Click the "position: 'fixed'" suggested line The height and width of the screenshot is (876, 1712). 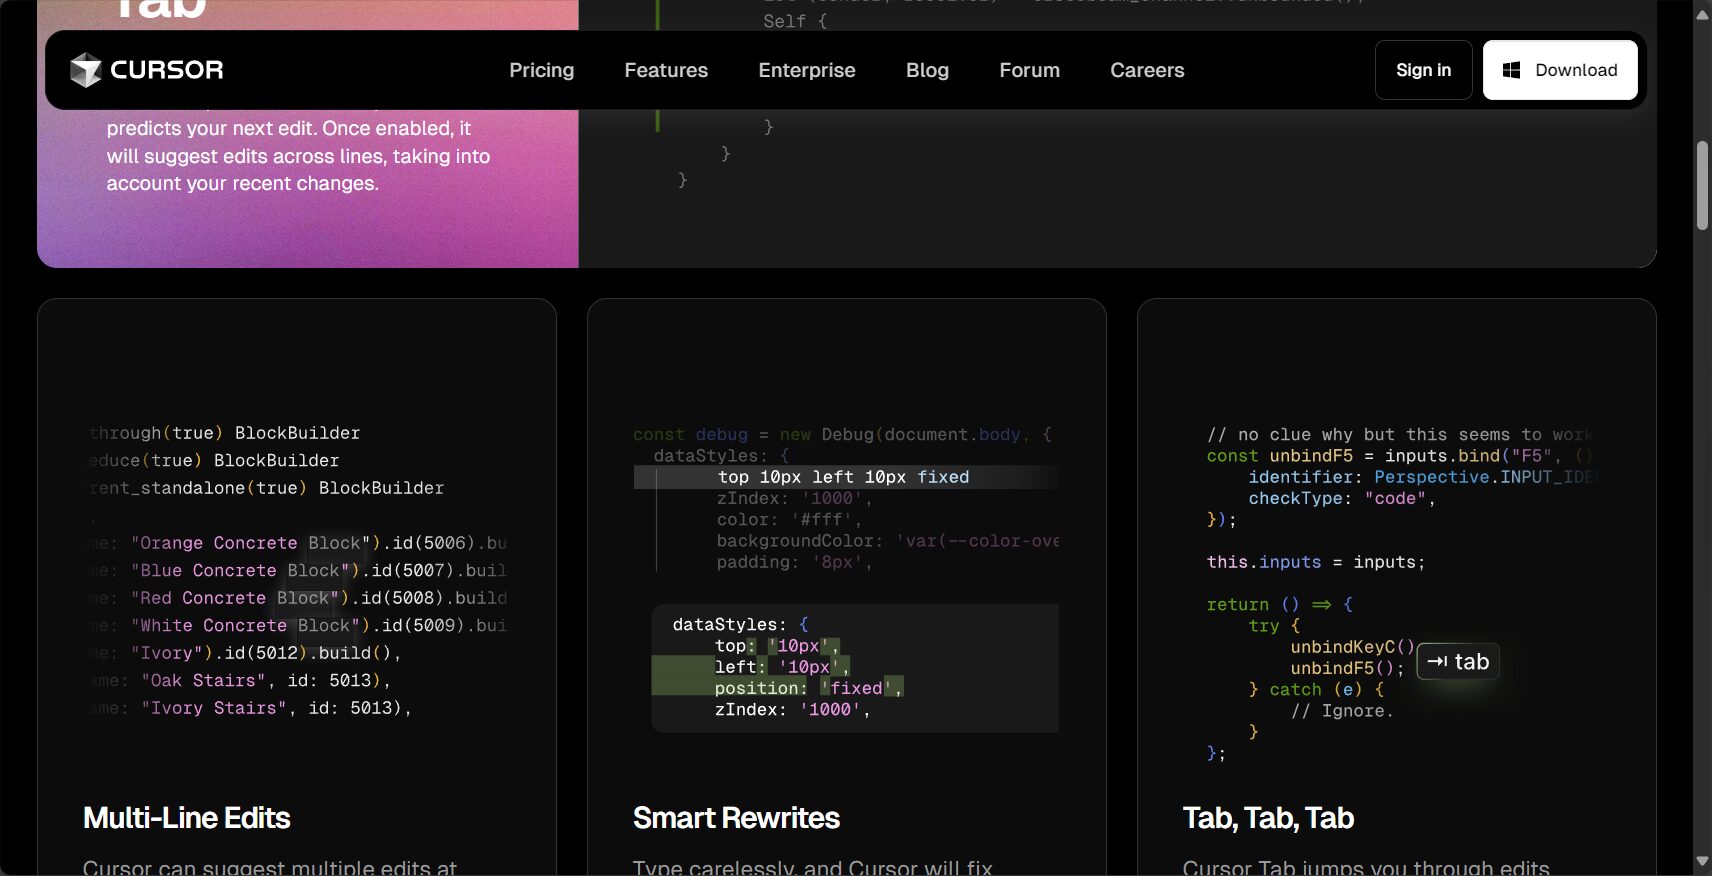(808, 688)
